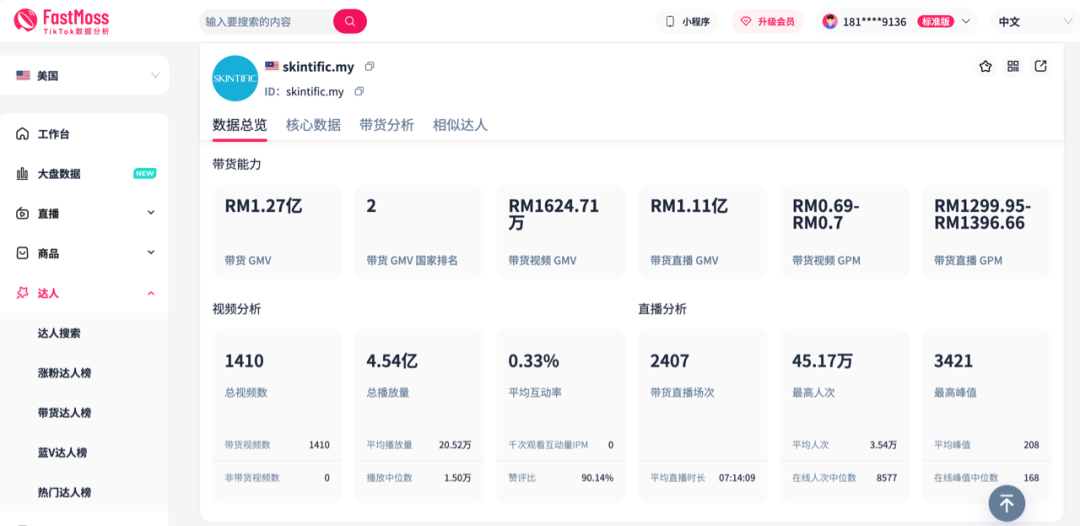The image size is (1080, 526).
Task: Switch to 带货分析 tab
Action: coord(387,125)
